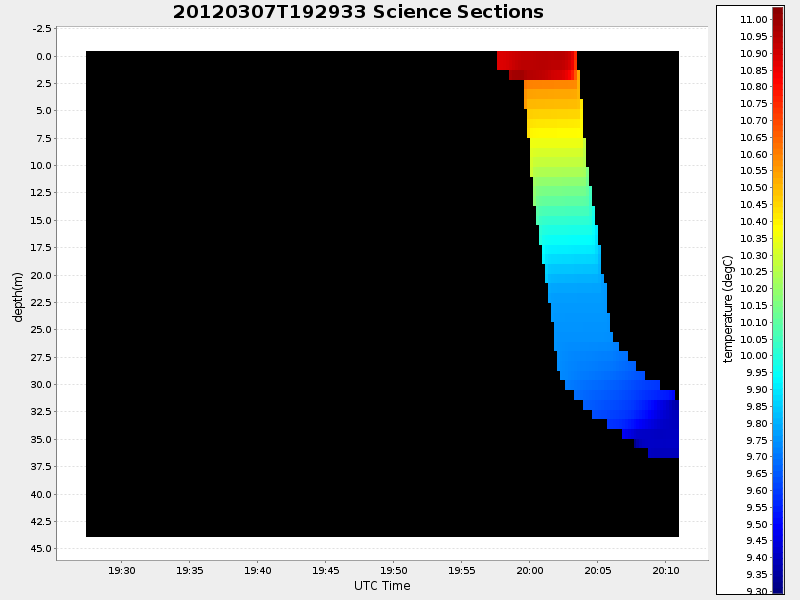
Task: Click the 0.0 depth axis tick label
Action: click(x=44, y=56)
